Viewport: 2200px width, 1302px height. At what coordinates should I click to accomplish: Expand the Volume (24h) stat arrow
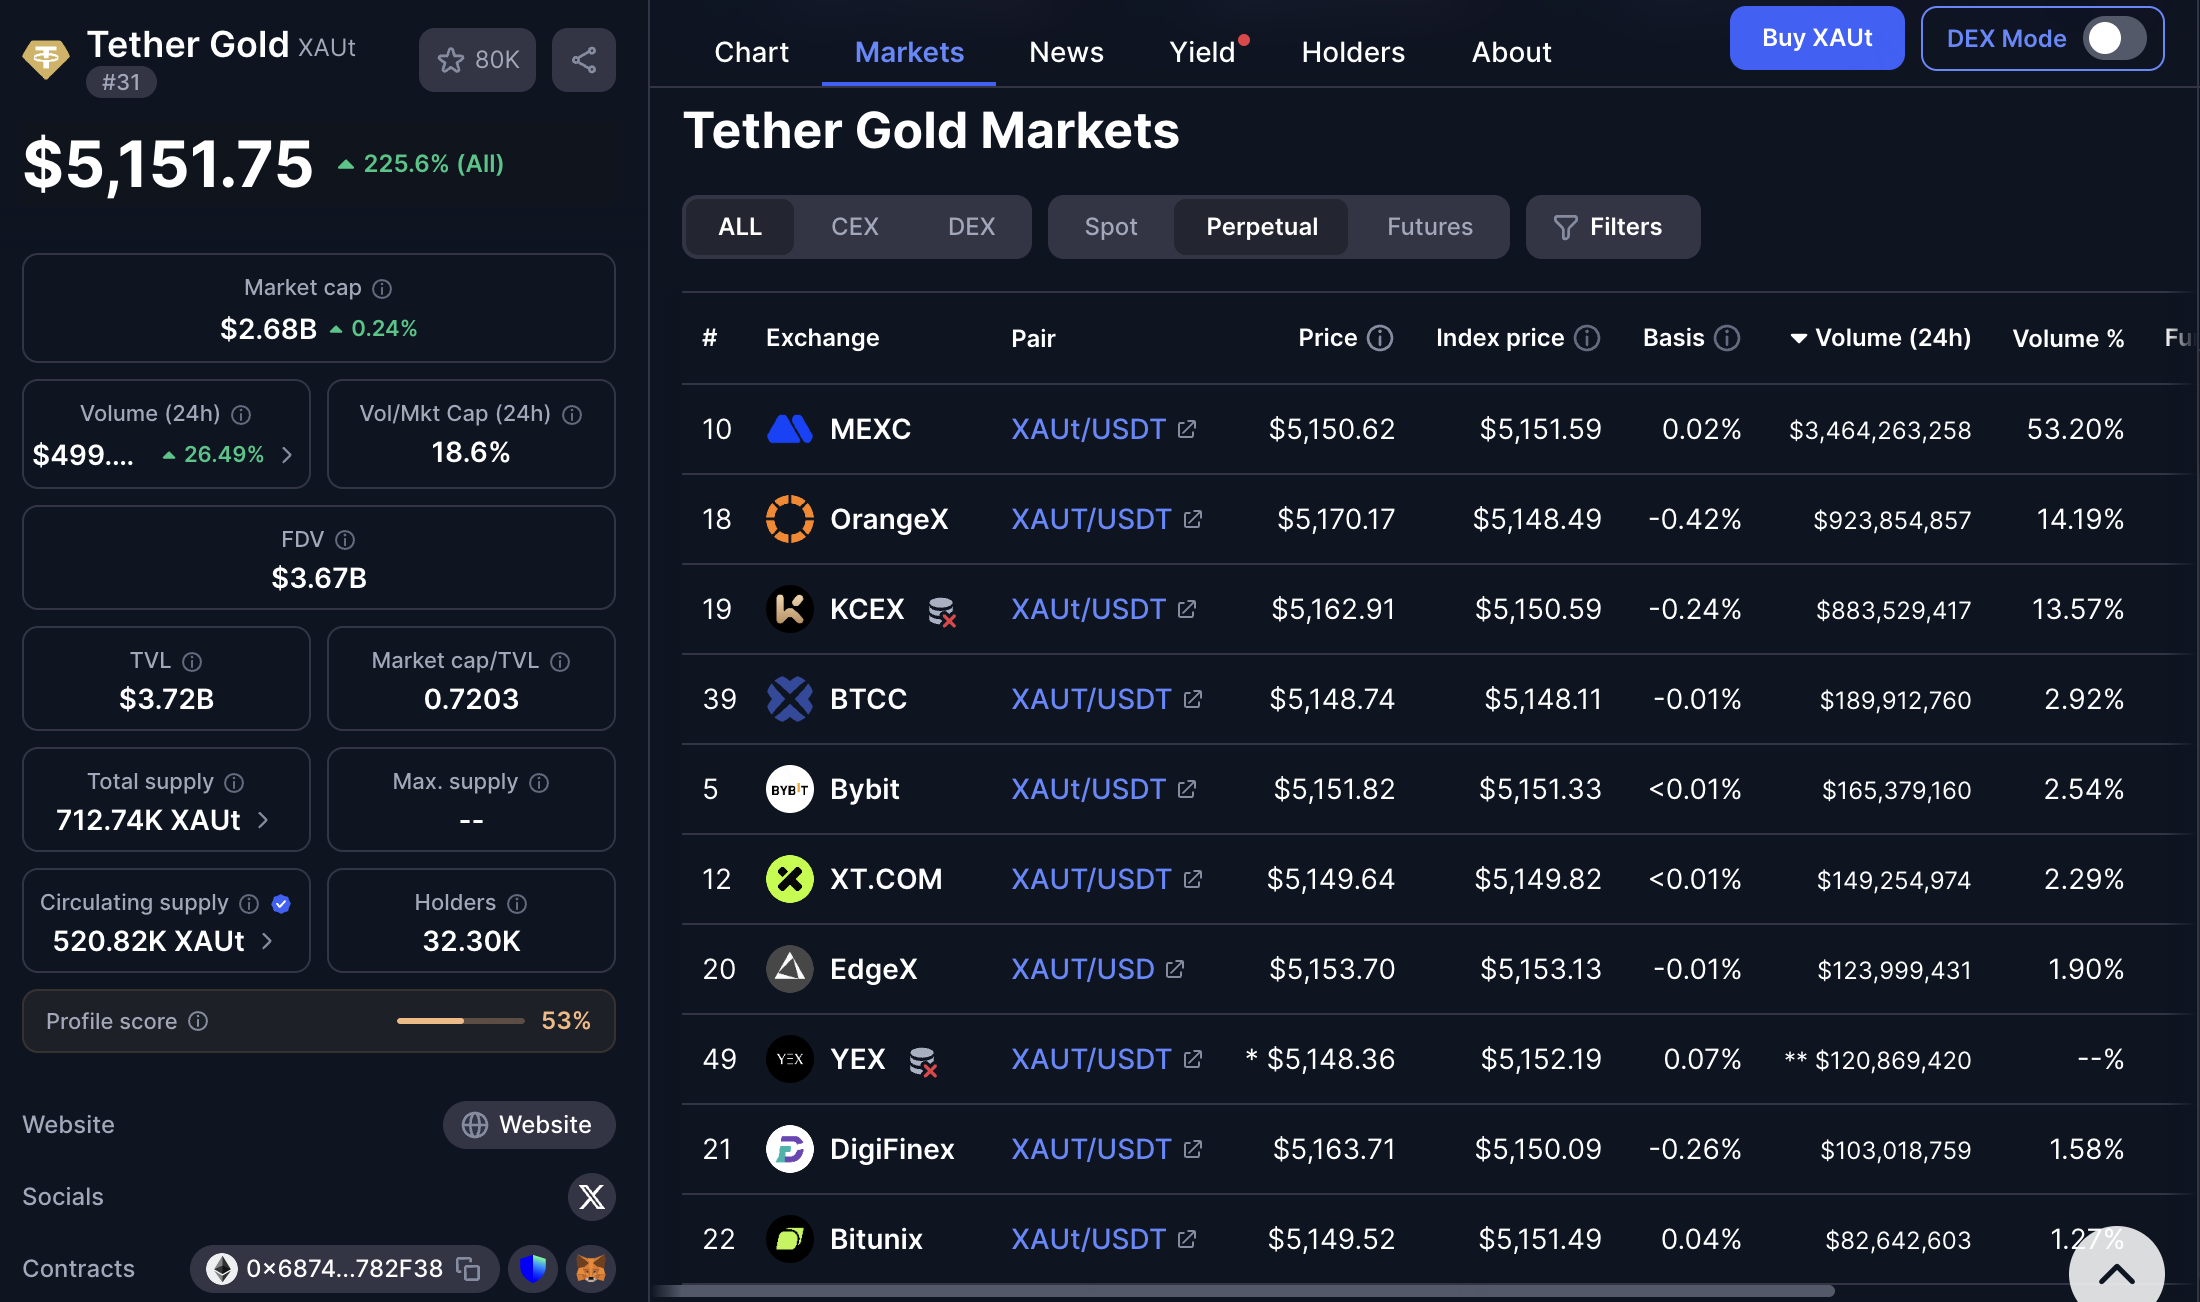coord(287,454)
